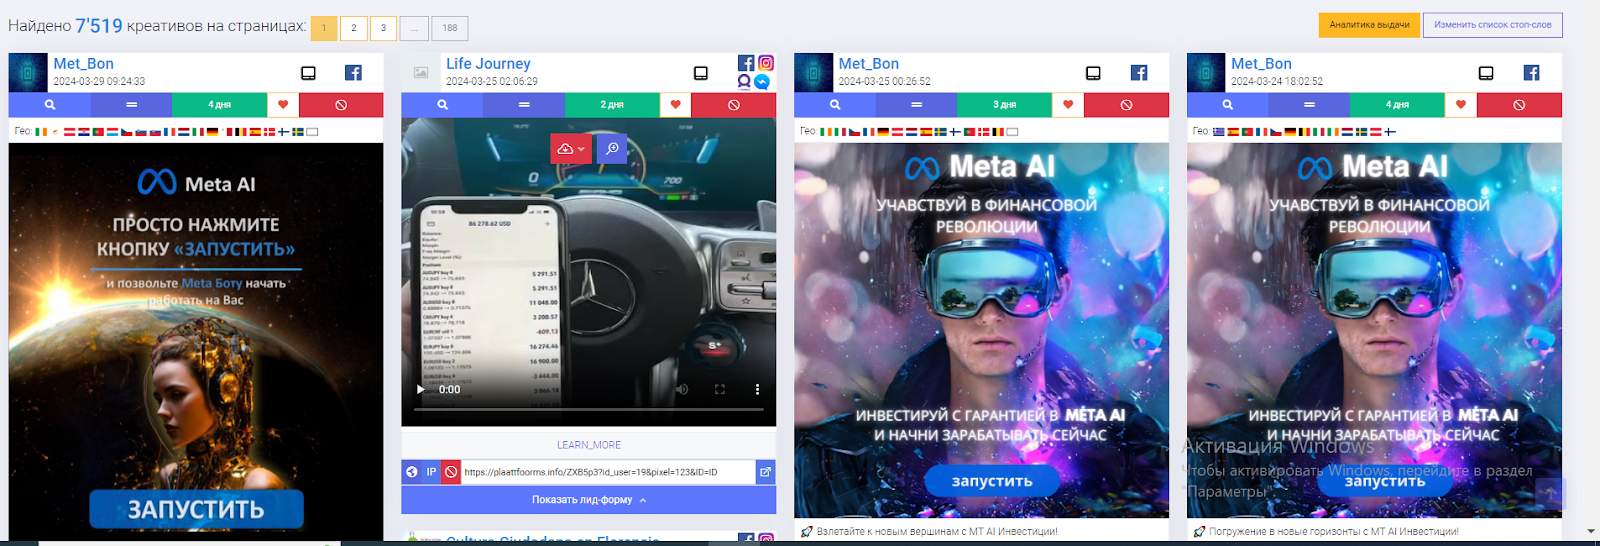Open the video's three-dot options menu
The width and height of the screenshot is (1600, 546).
(757, 390)
